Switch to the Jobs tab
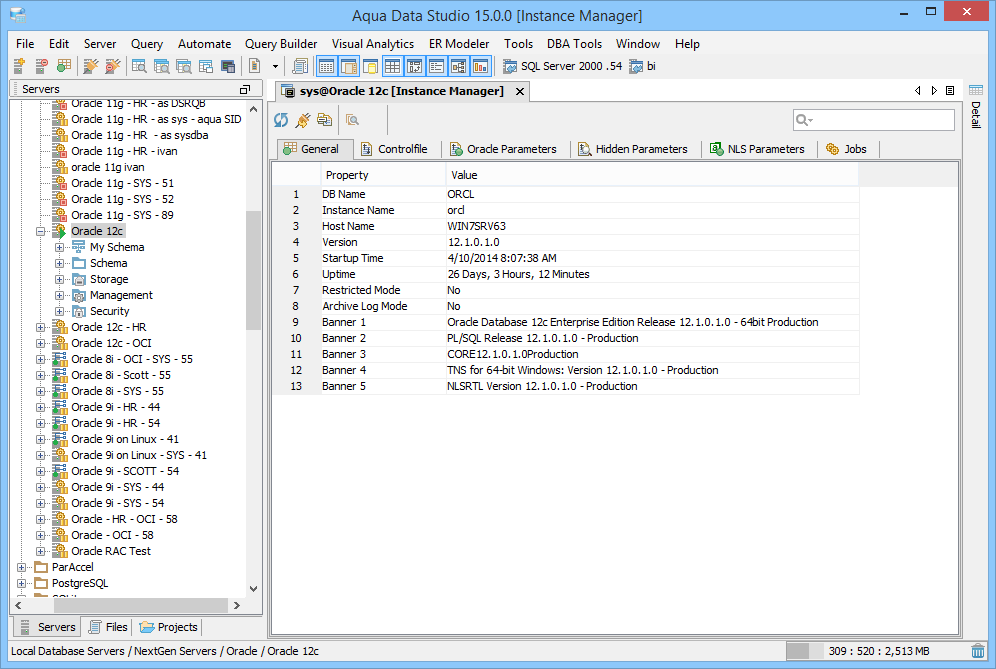996x669 pixels. tap(846, 149)
